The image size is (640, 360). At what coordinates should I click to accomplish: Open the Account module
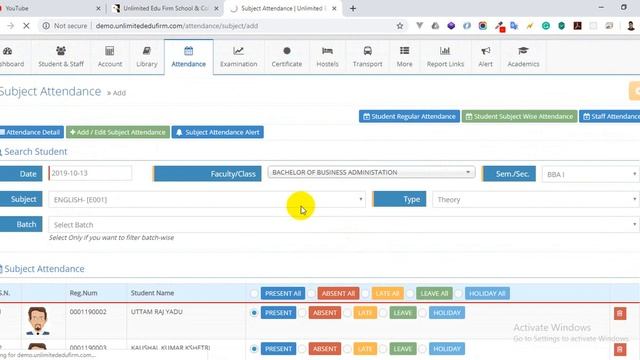coord(110,57)
